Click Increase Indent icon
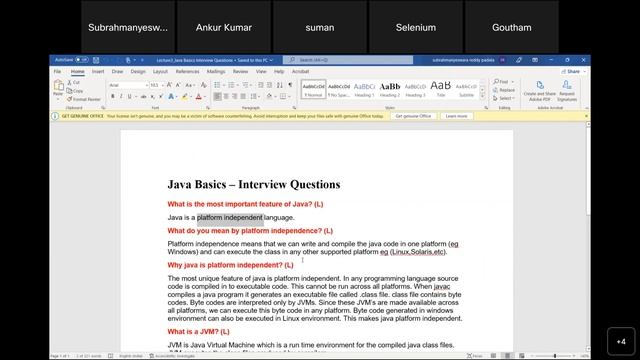 269,85
